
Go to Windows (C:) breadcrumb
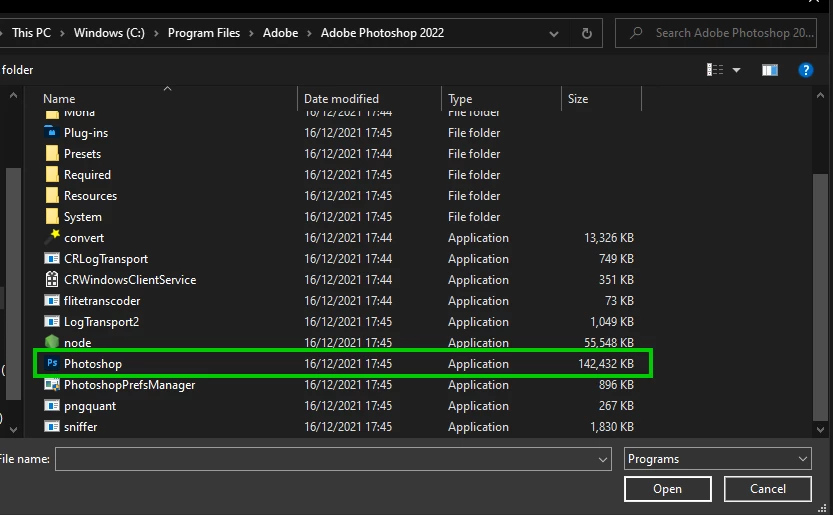[x=109, y=33]
